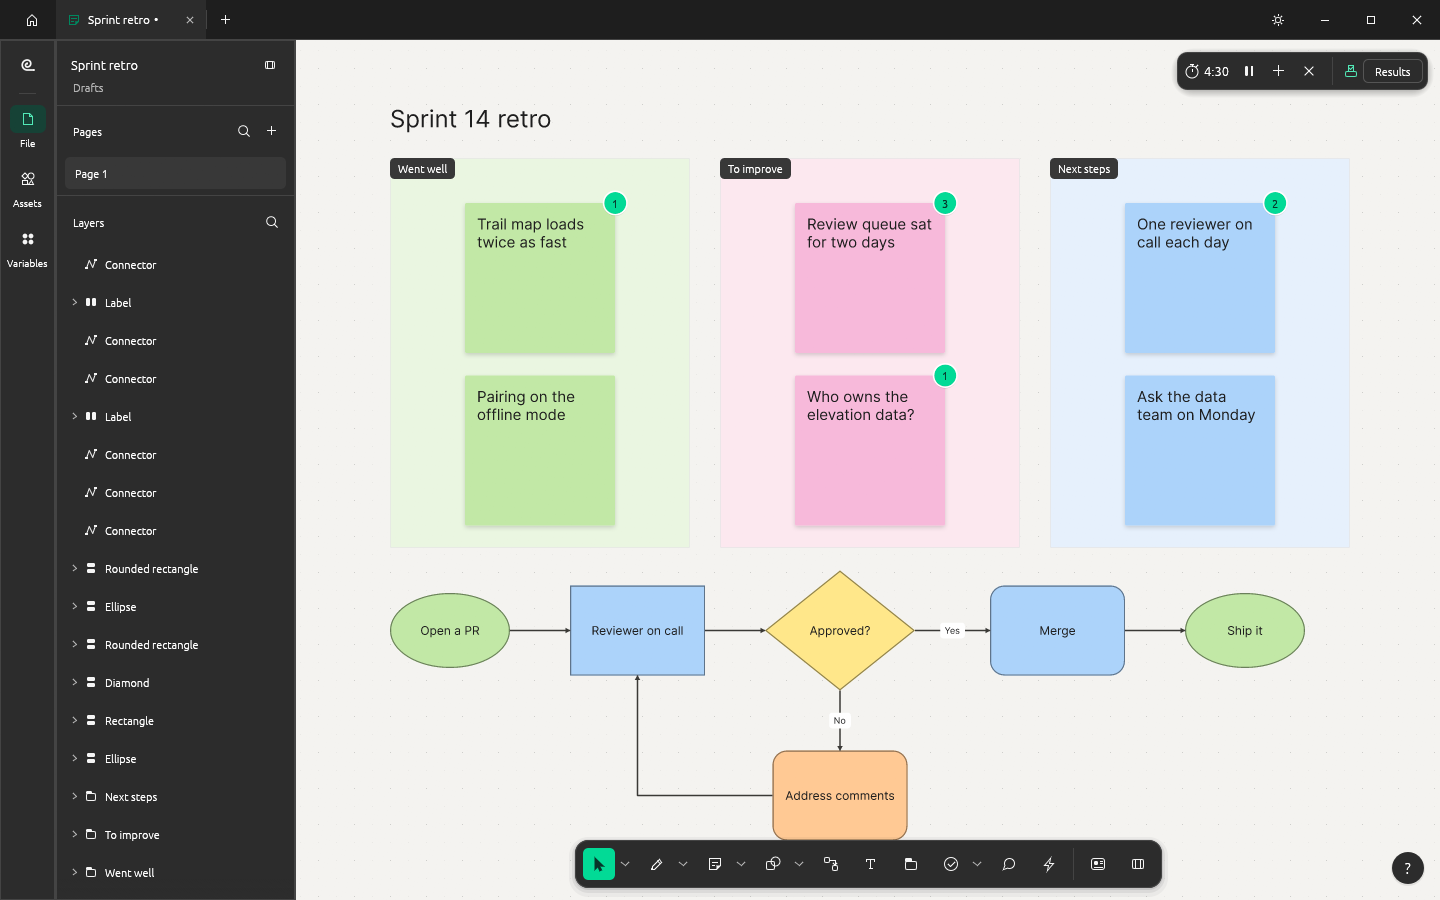Click the column layout icon in bottom toolbar
This screenshot has width=1440, height=900.
tap(1137, 864)
